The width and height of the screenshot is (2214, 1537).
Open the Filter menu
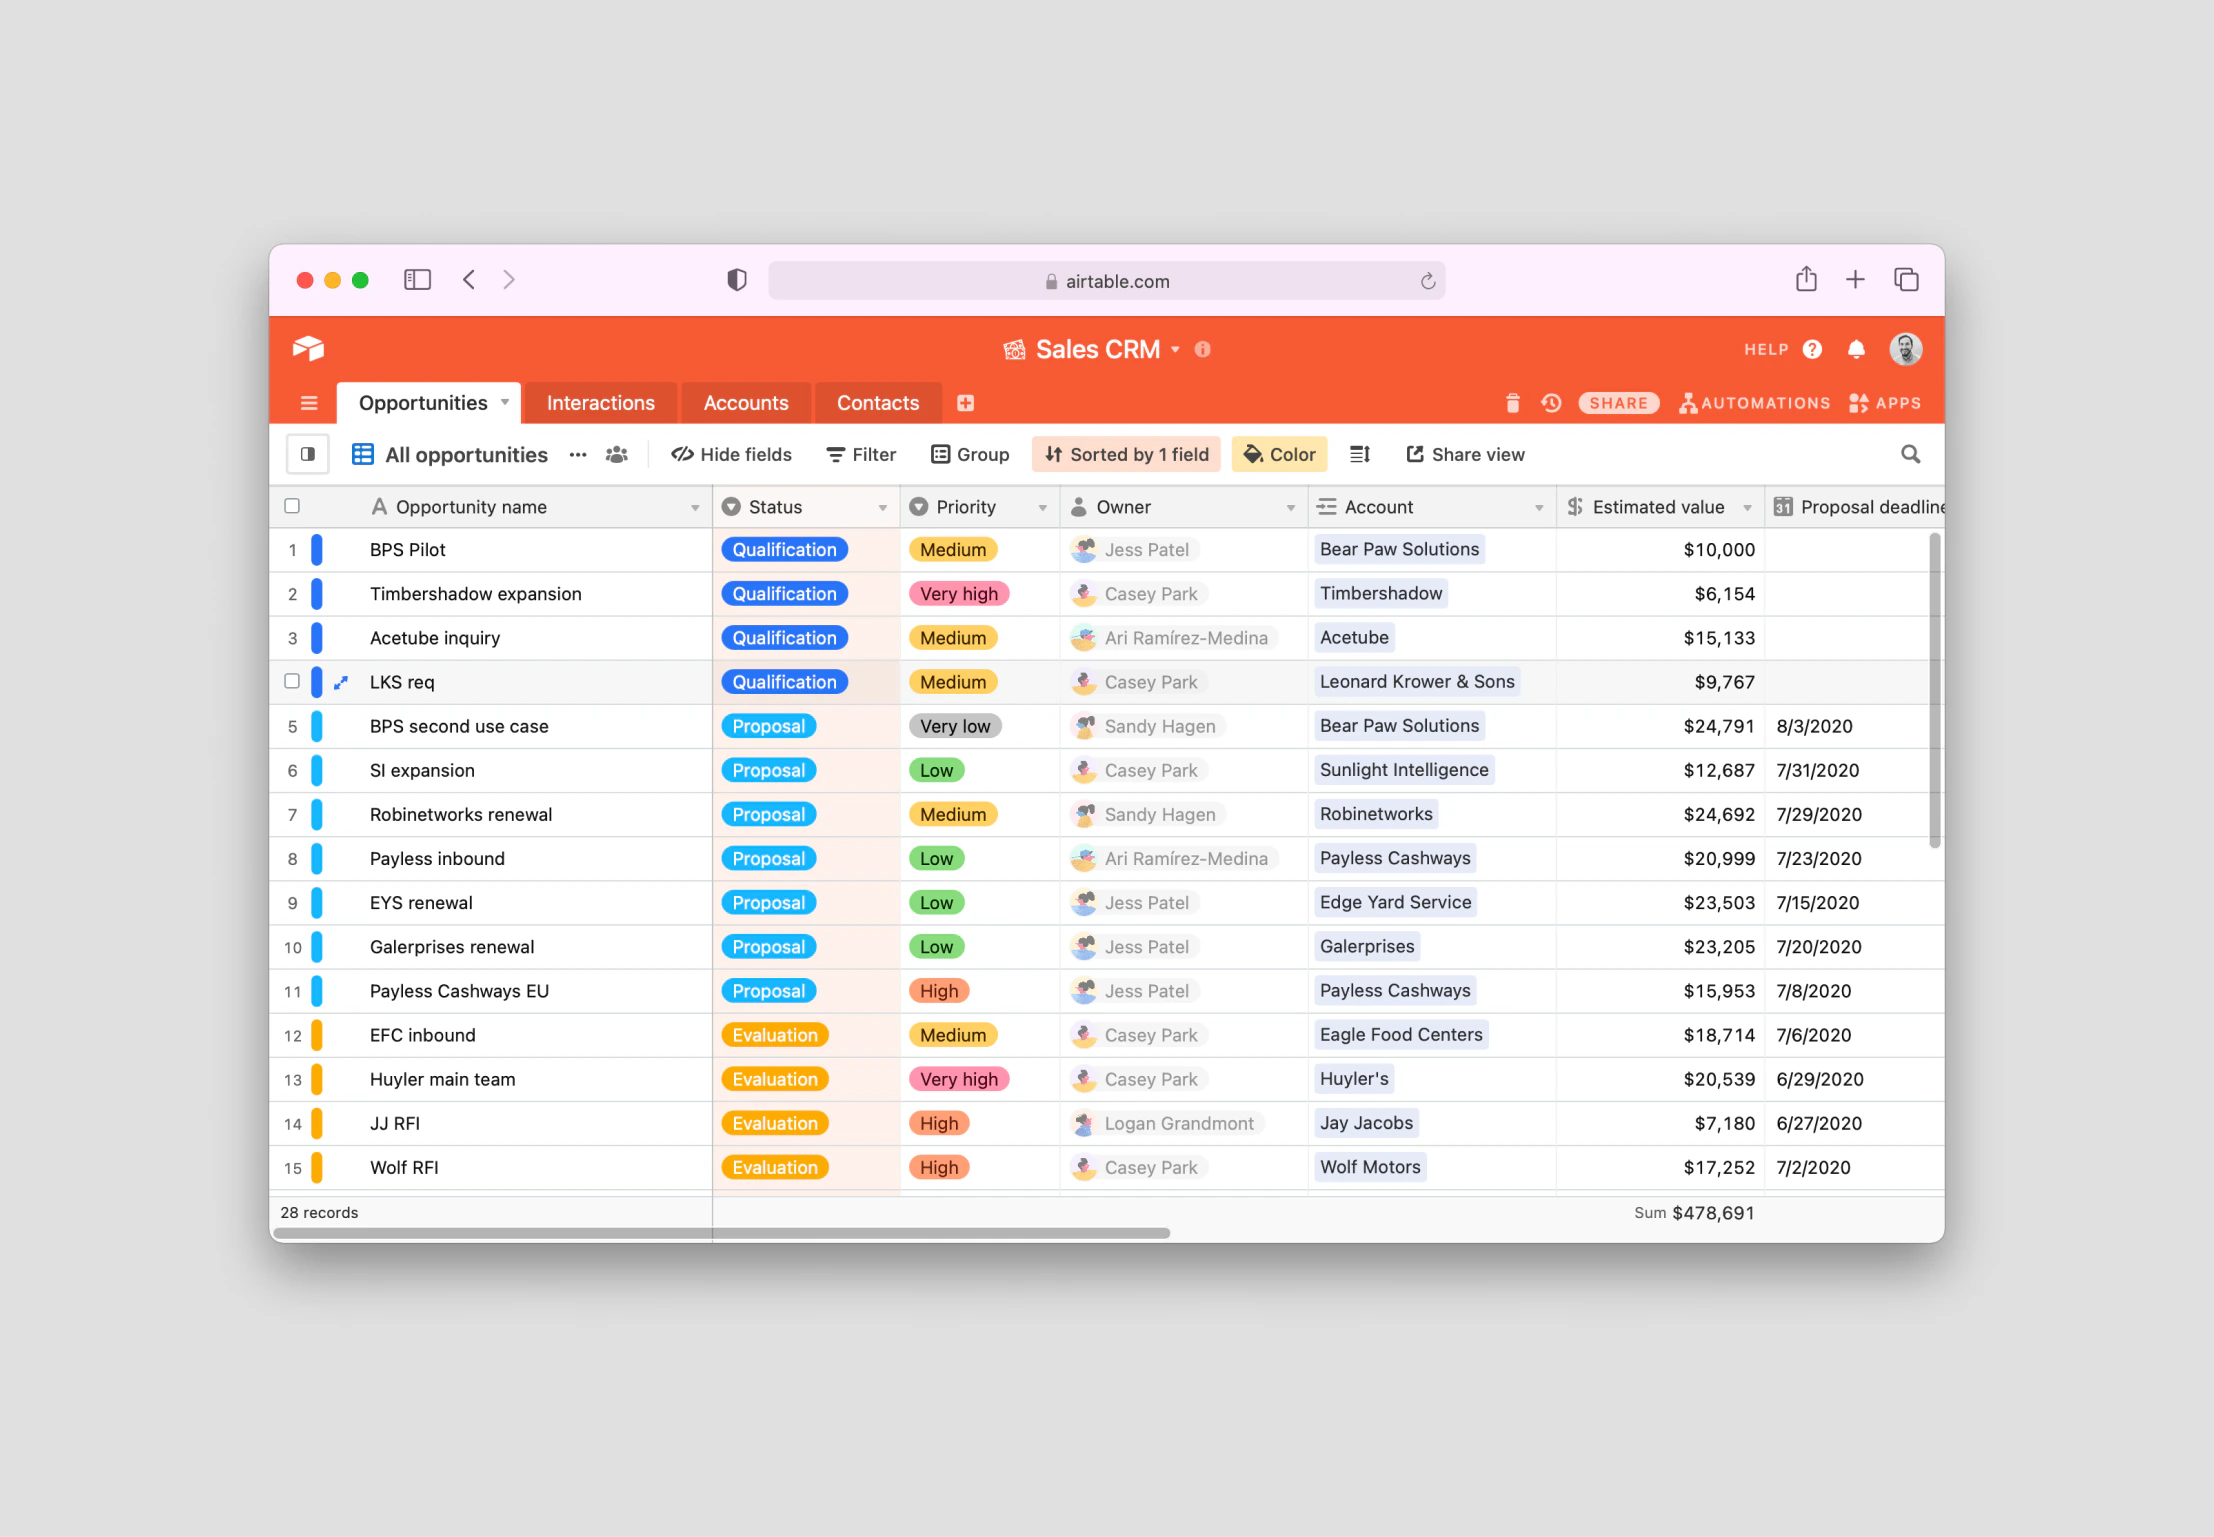point(861,455)
